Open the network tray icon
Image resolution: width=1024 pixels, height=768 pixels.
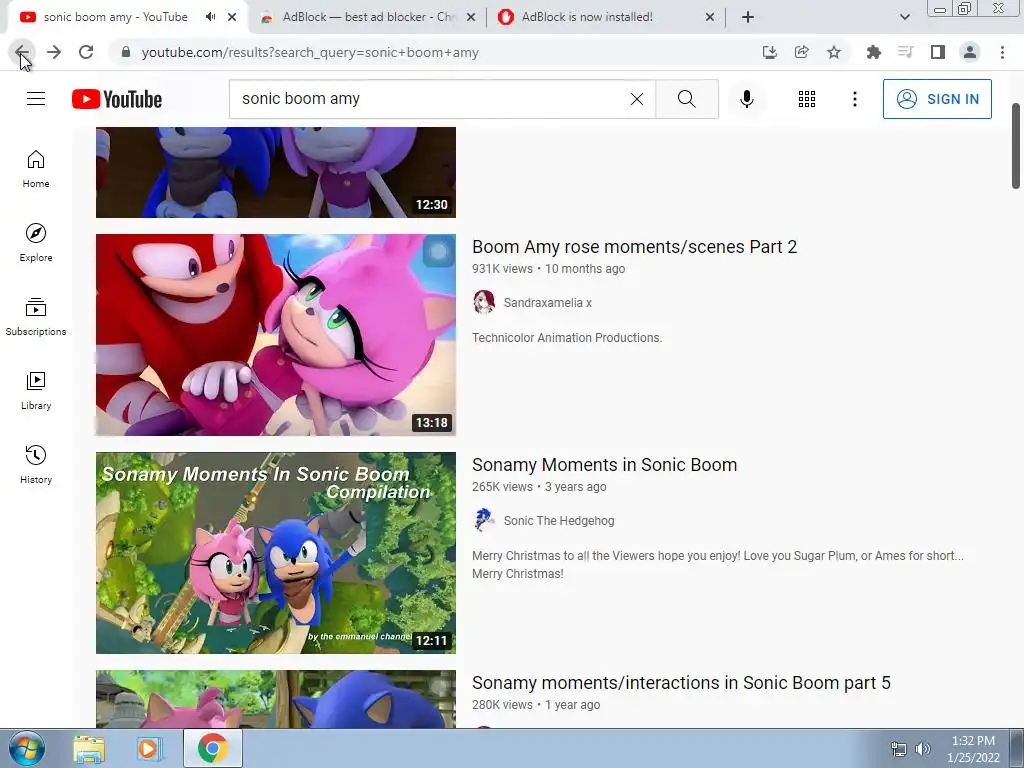click(x=899, y=749)
